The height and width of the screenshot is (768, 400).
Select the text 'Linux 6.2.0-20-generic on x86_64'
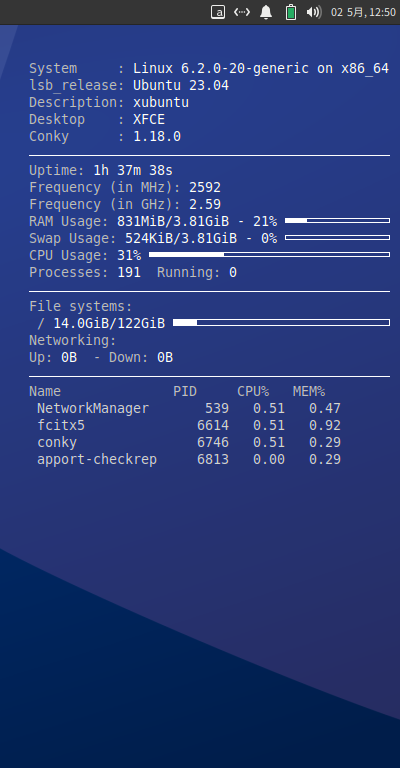pos(261,69)
